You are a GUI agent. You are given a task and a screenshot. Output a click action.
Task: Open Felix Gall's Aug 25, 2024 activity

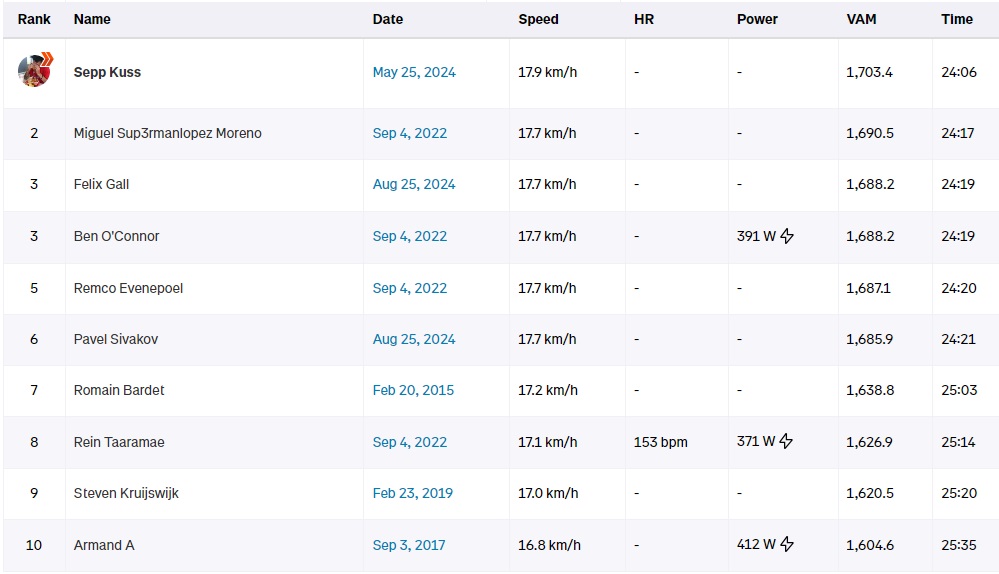pyautogui.click(x=414, y=185)
